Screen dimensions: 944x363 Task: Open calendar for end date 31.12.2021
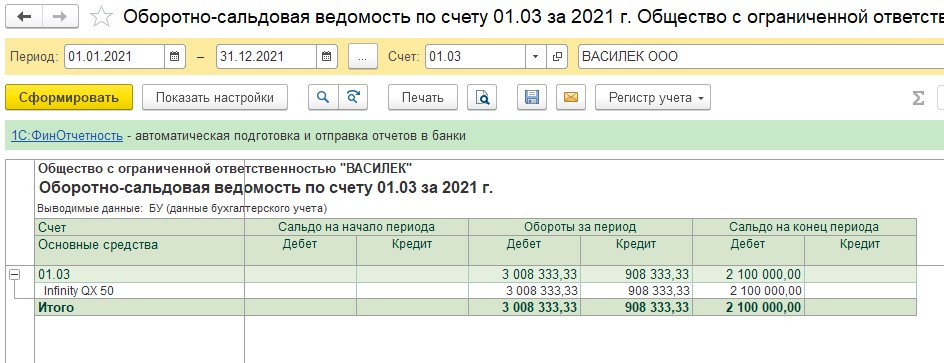326,57
